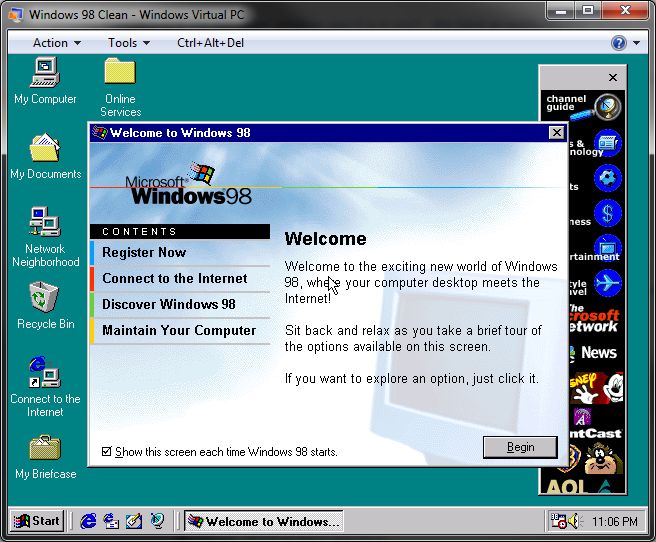Select Connect to the Internet in Contents

pos(180,279)
